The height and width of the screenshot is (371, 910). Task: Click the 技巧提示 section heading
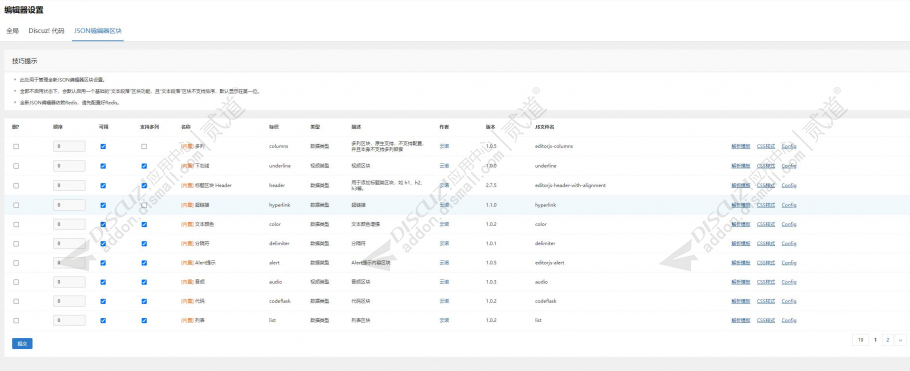pos(25,61)
